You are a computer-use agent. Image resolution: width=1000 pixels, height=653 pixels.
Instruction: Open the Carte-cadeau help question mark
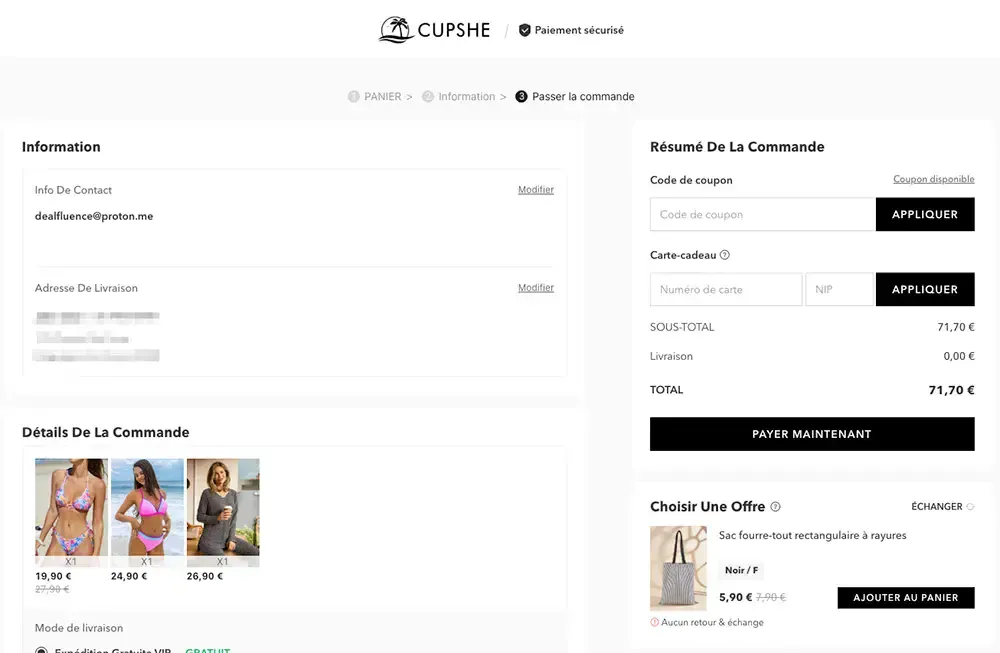pyautogui.click(x=724, y=254)
